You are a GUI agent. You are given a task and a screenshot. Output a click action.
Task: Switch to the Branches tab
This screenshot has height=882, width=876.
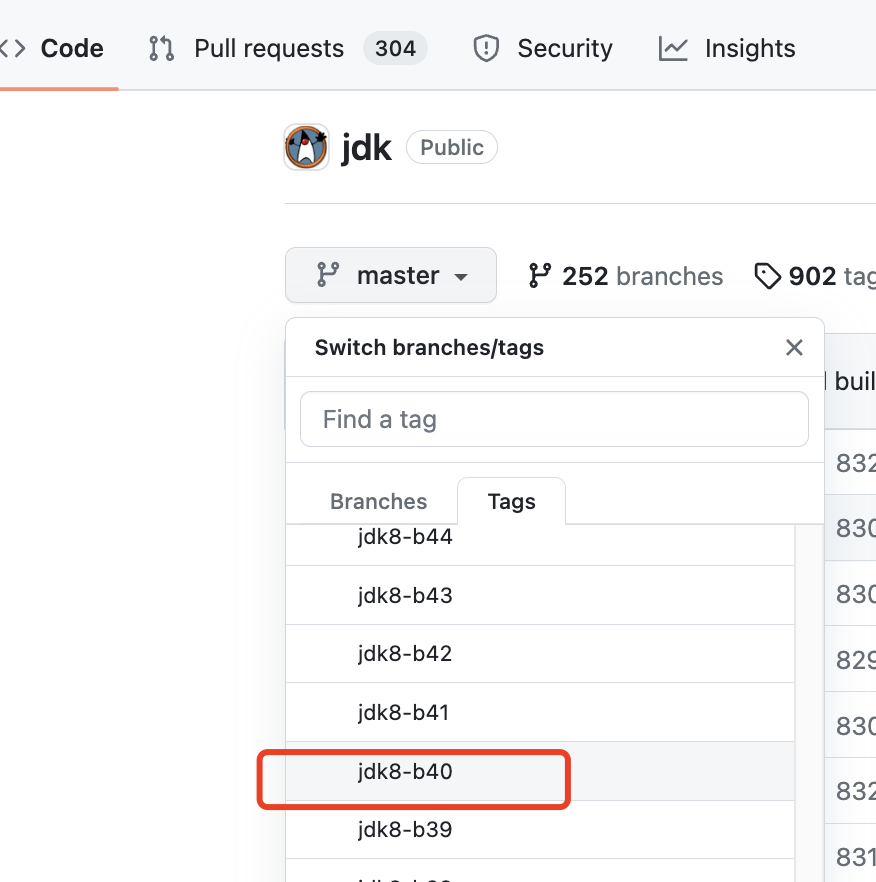coord(378,501)
